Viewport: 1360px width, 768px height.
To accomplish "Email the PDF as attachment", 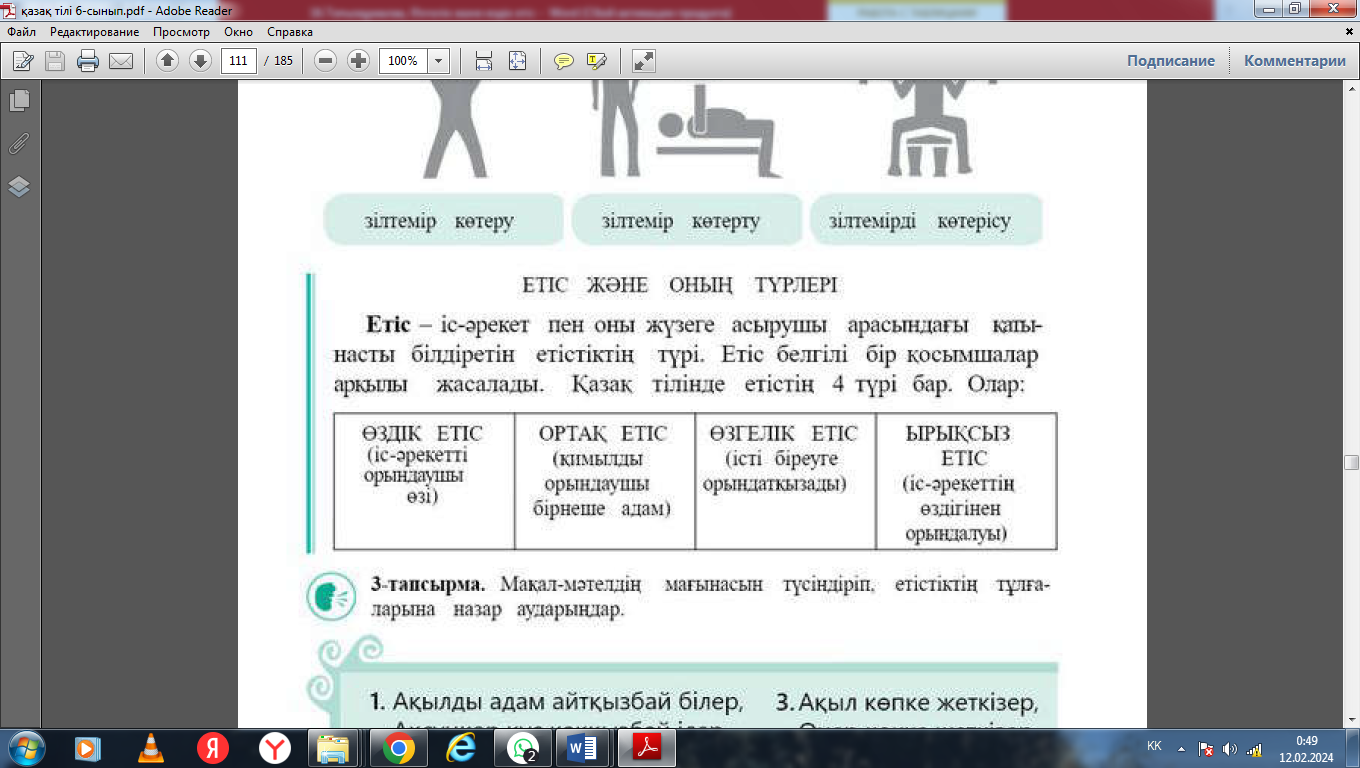I will tap(120, 60).
